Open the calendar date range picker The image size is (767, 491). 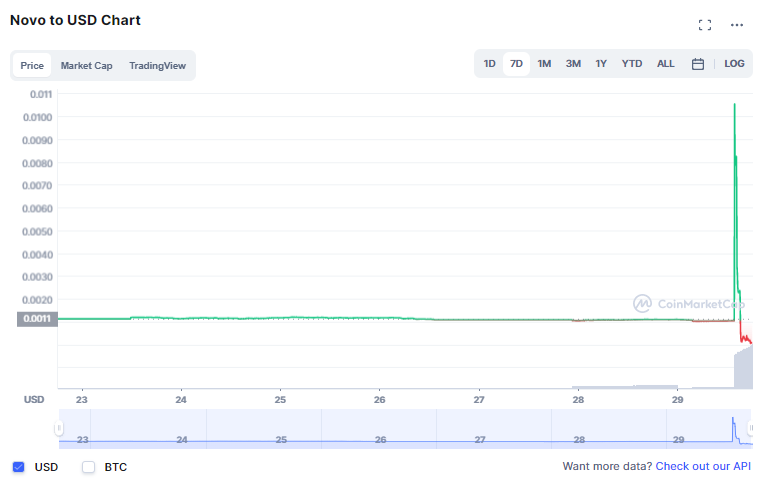point(698,64)
